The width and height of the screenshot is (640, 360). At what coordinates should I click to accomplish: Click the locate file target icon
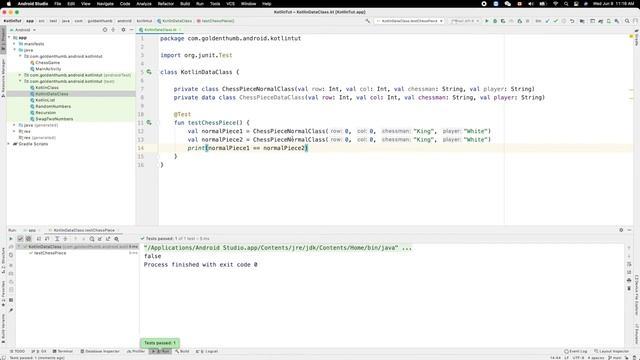[105, 30]
